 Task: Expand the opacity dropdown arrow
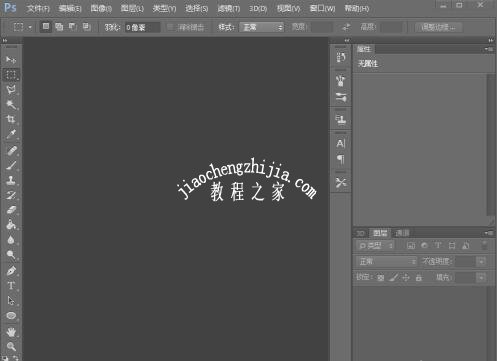(x=482, y=261)
